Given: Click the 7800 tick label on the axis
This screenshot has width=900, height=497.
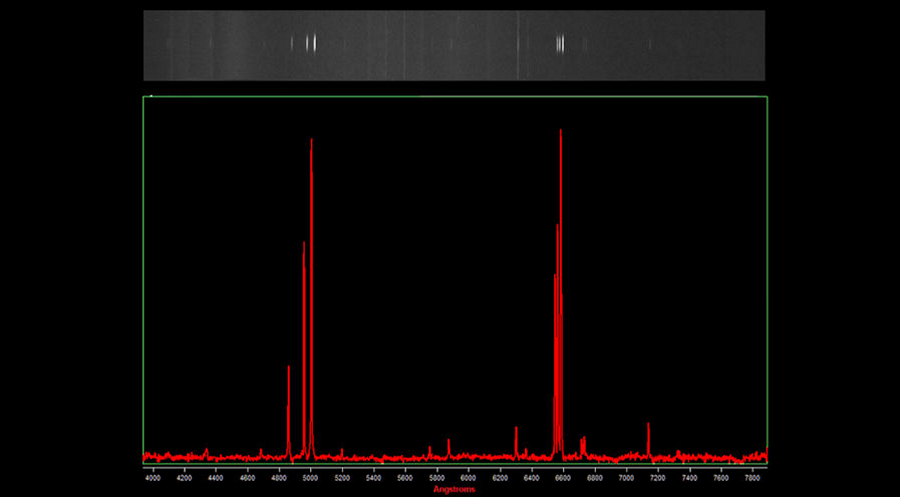Looking at the screenshot, I should (752, 479).
